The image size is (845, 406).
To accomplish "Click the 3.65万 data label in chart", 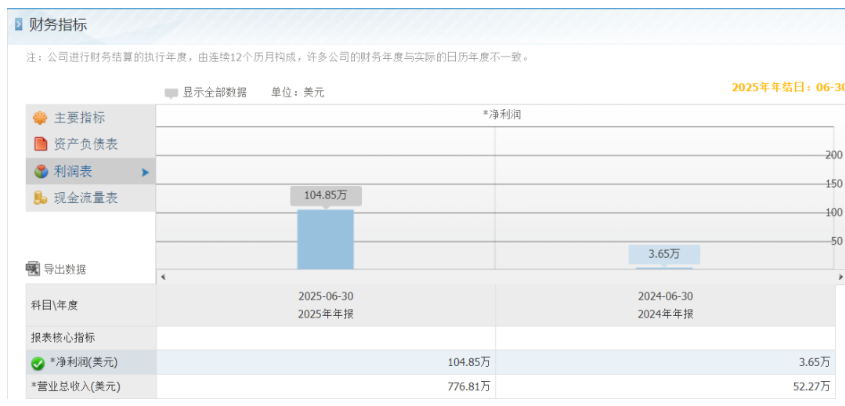I will click(664, 254).
